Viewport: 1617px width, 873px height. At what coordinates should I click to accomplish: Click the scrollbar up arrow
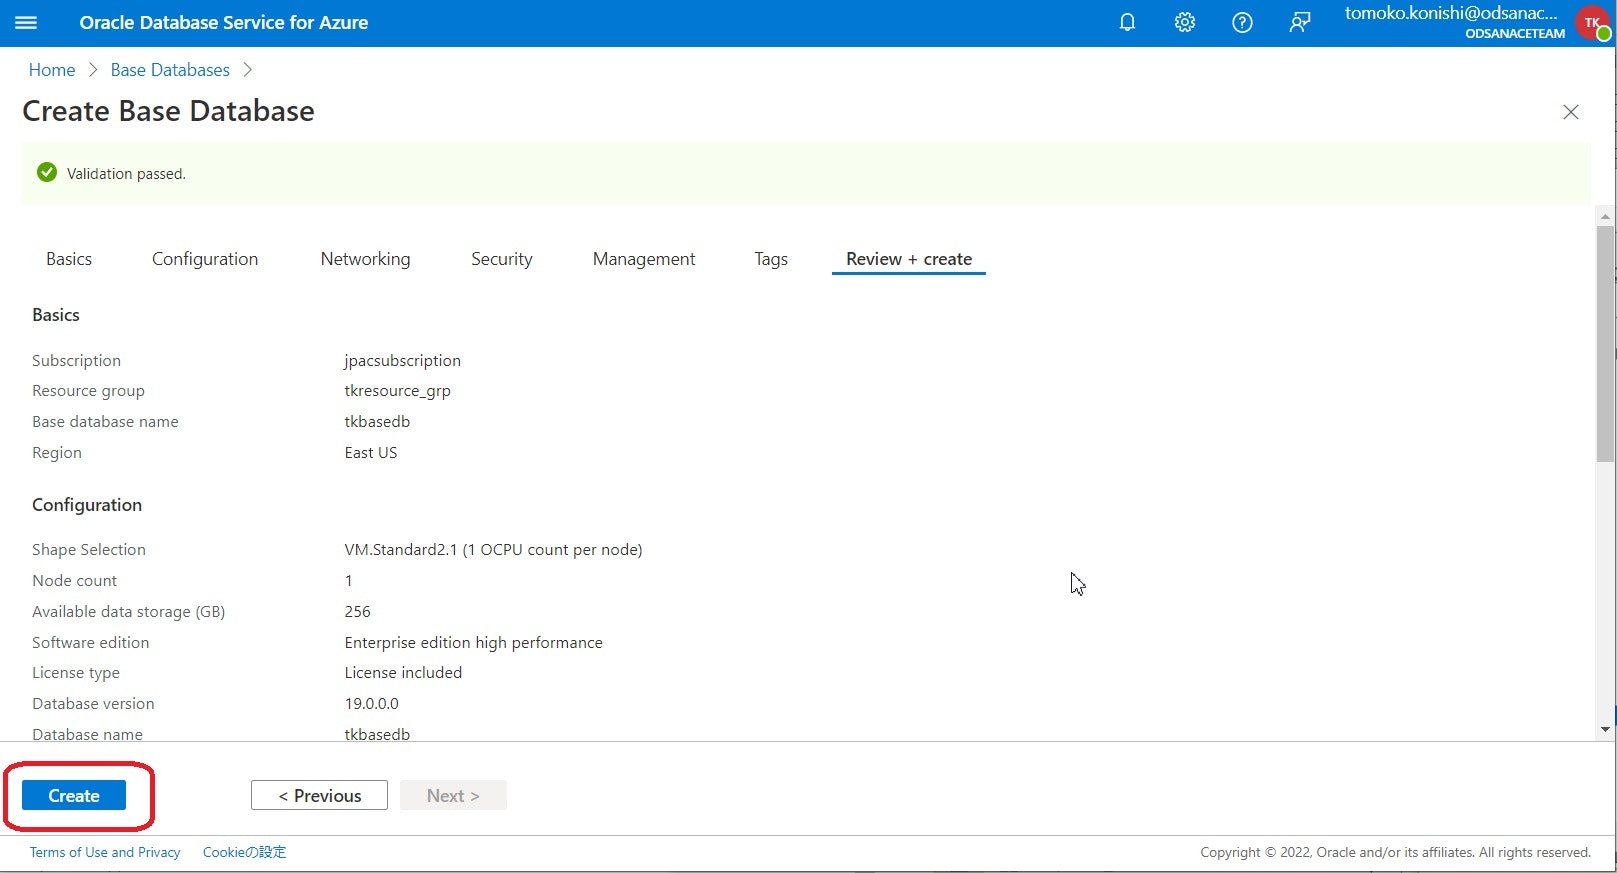(1605, 216)
